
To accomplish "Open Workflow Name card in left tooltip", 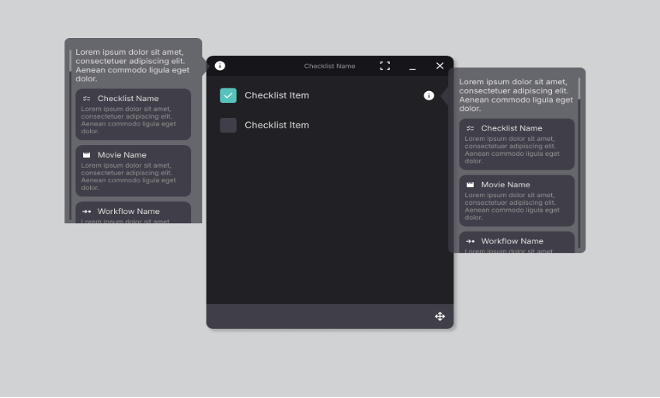I will click(133, 212).
